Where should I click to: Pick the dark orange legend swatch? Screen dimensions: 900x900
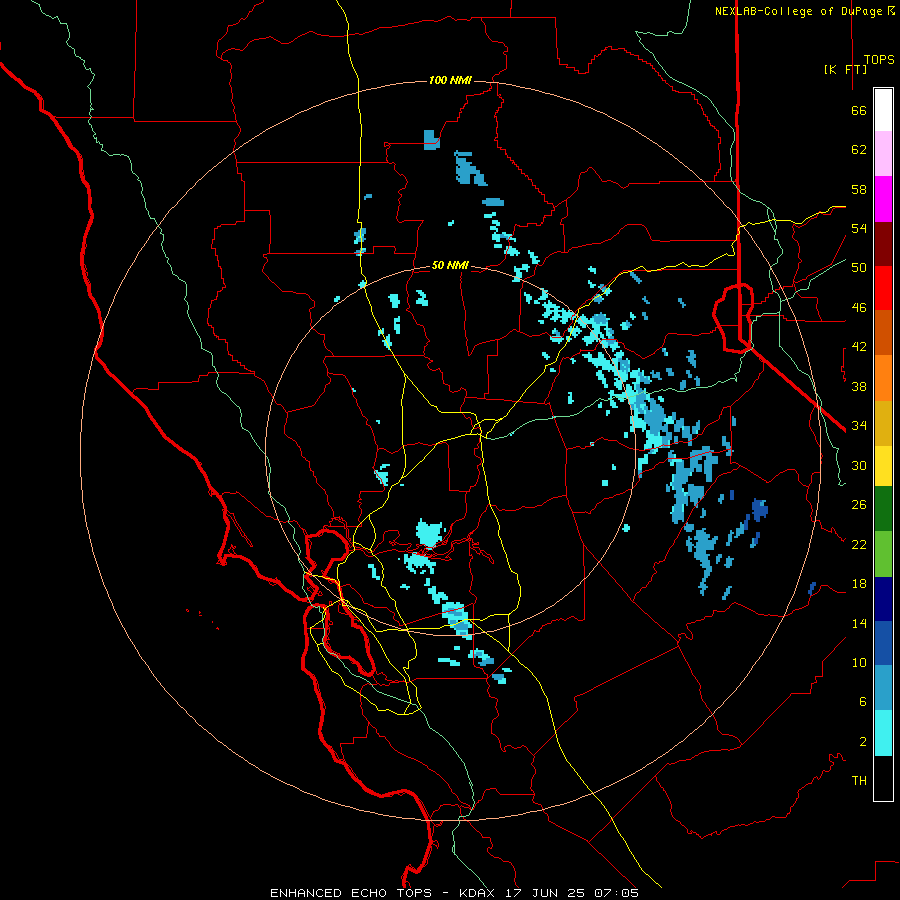883,333
